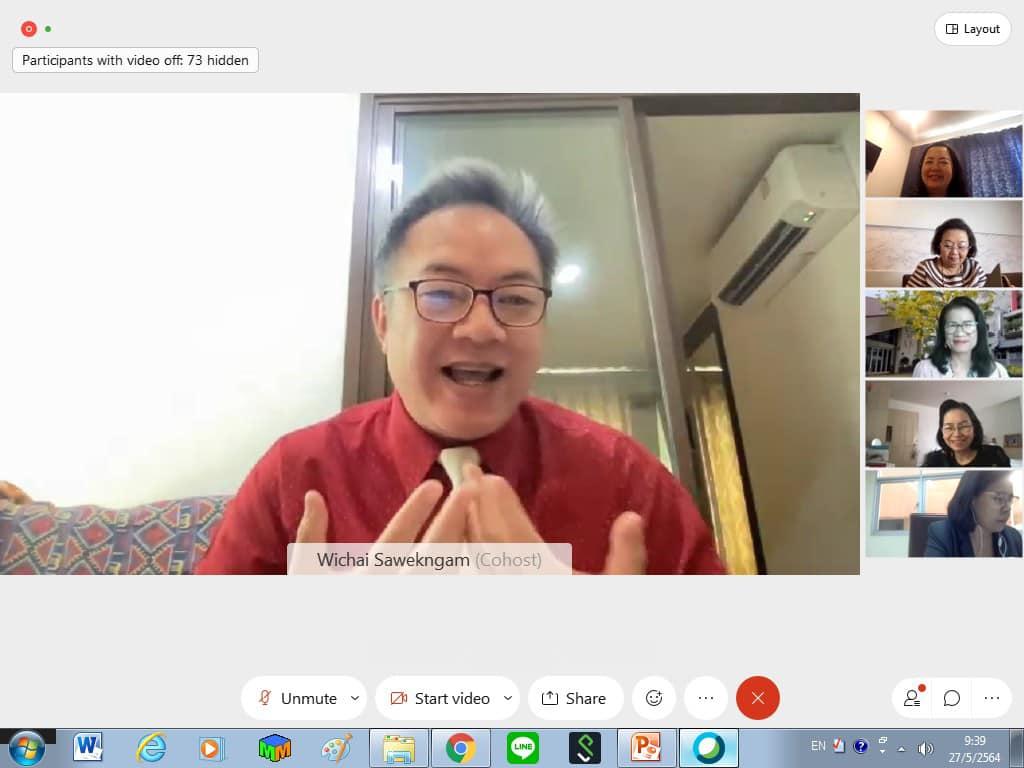Image resolution: width=1024 pixels, height=768 pixels.
Task: Open Microsoft Word from the taskbar
Action: point(88,748)
